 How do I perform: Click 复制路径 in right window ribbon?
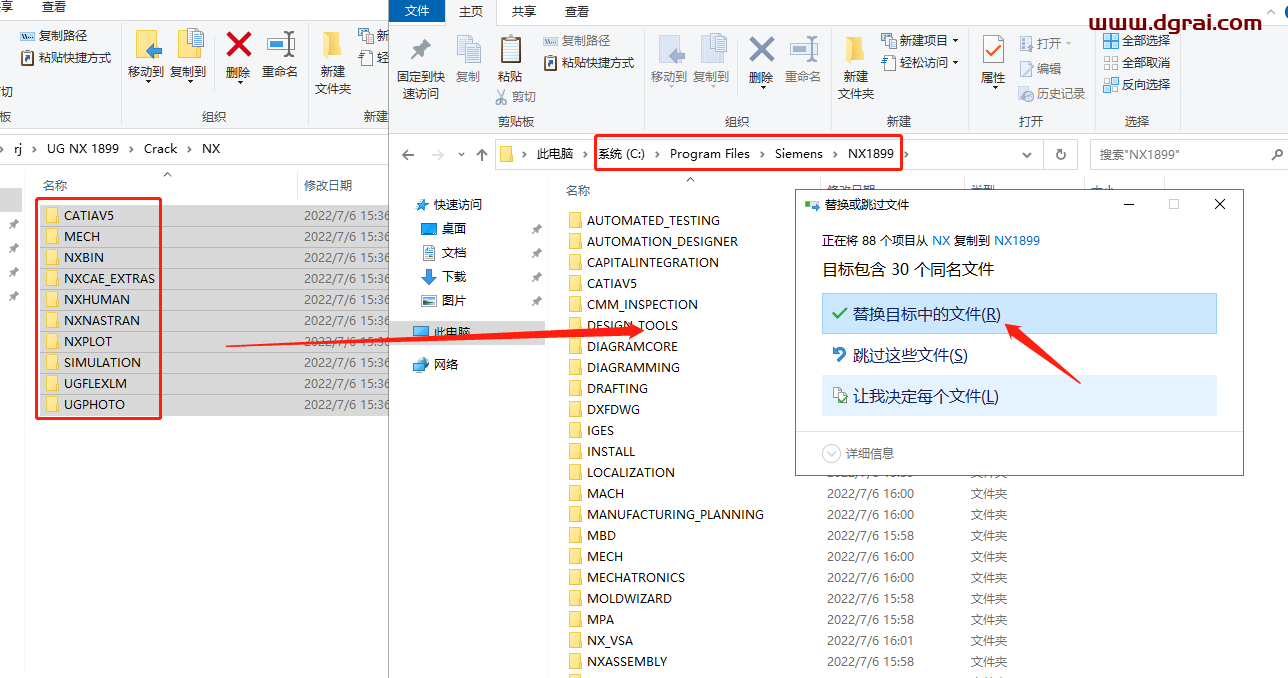pyautogui.click(x=576, y=41)
